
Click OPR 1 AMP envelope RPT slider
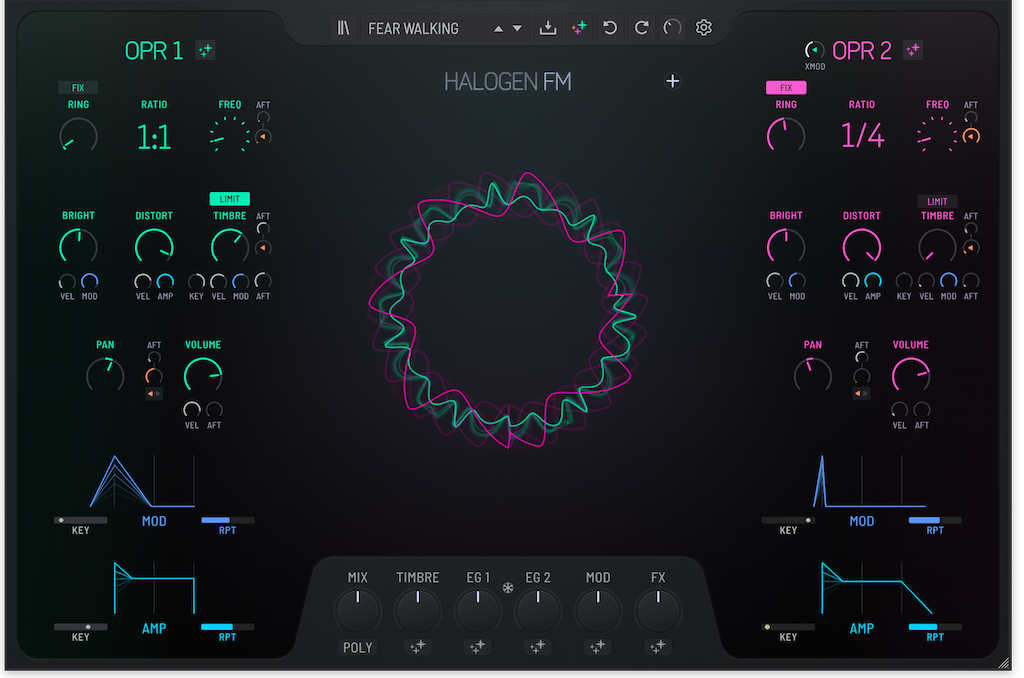point(227,627)
